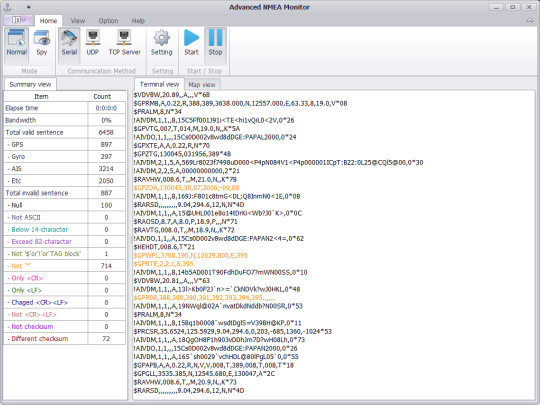Select the Different checksum row
Viewport: 540px width, 405px height.
(x=64, y=339)
